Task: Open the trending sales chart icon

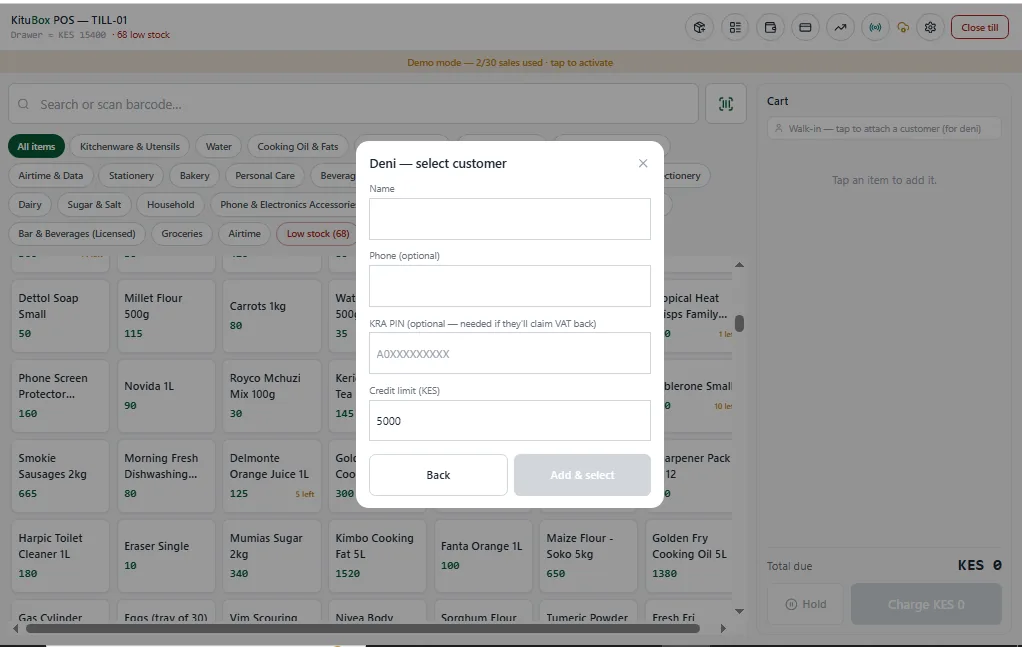Action: pos(840,27)
